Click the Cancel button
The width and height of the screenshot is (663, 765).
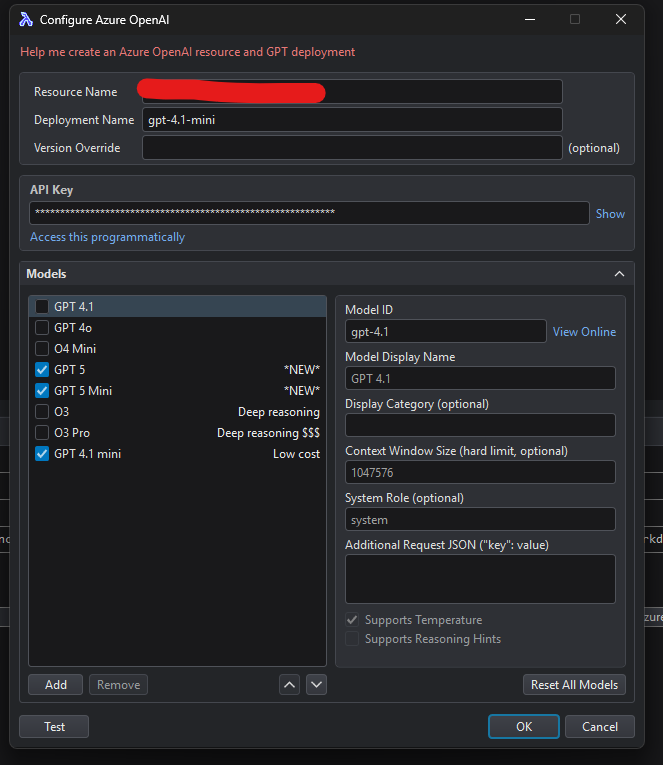600,726
